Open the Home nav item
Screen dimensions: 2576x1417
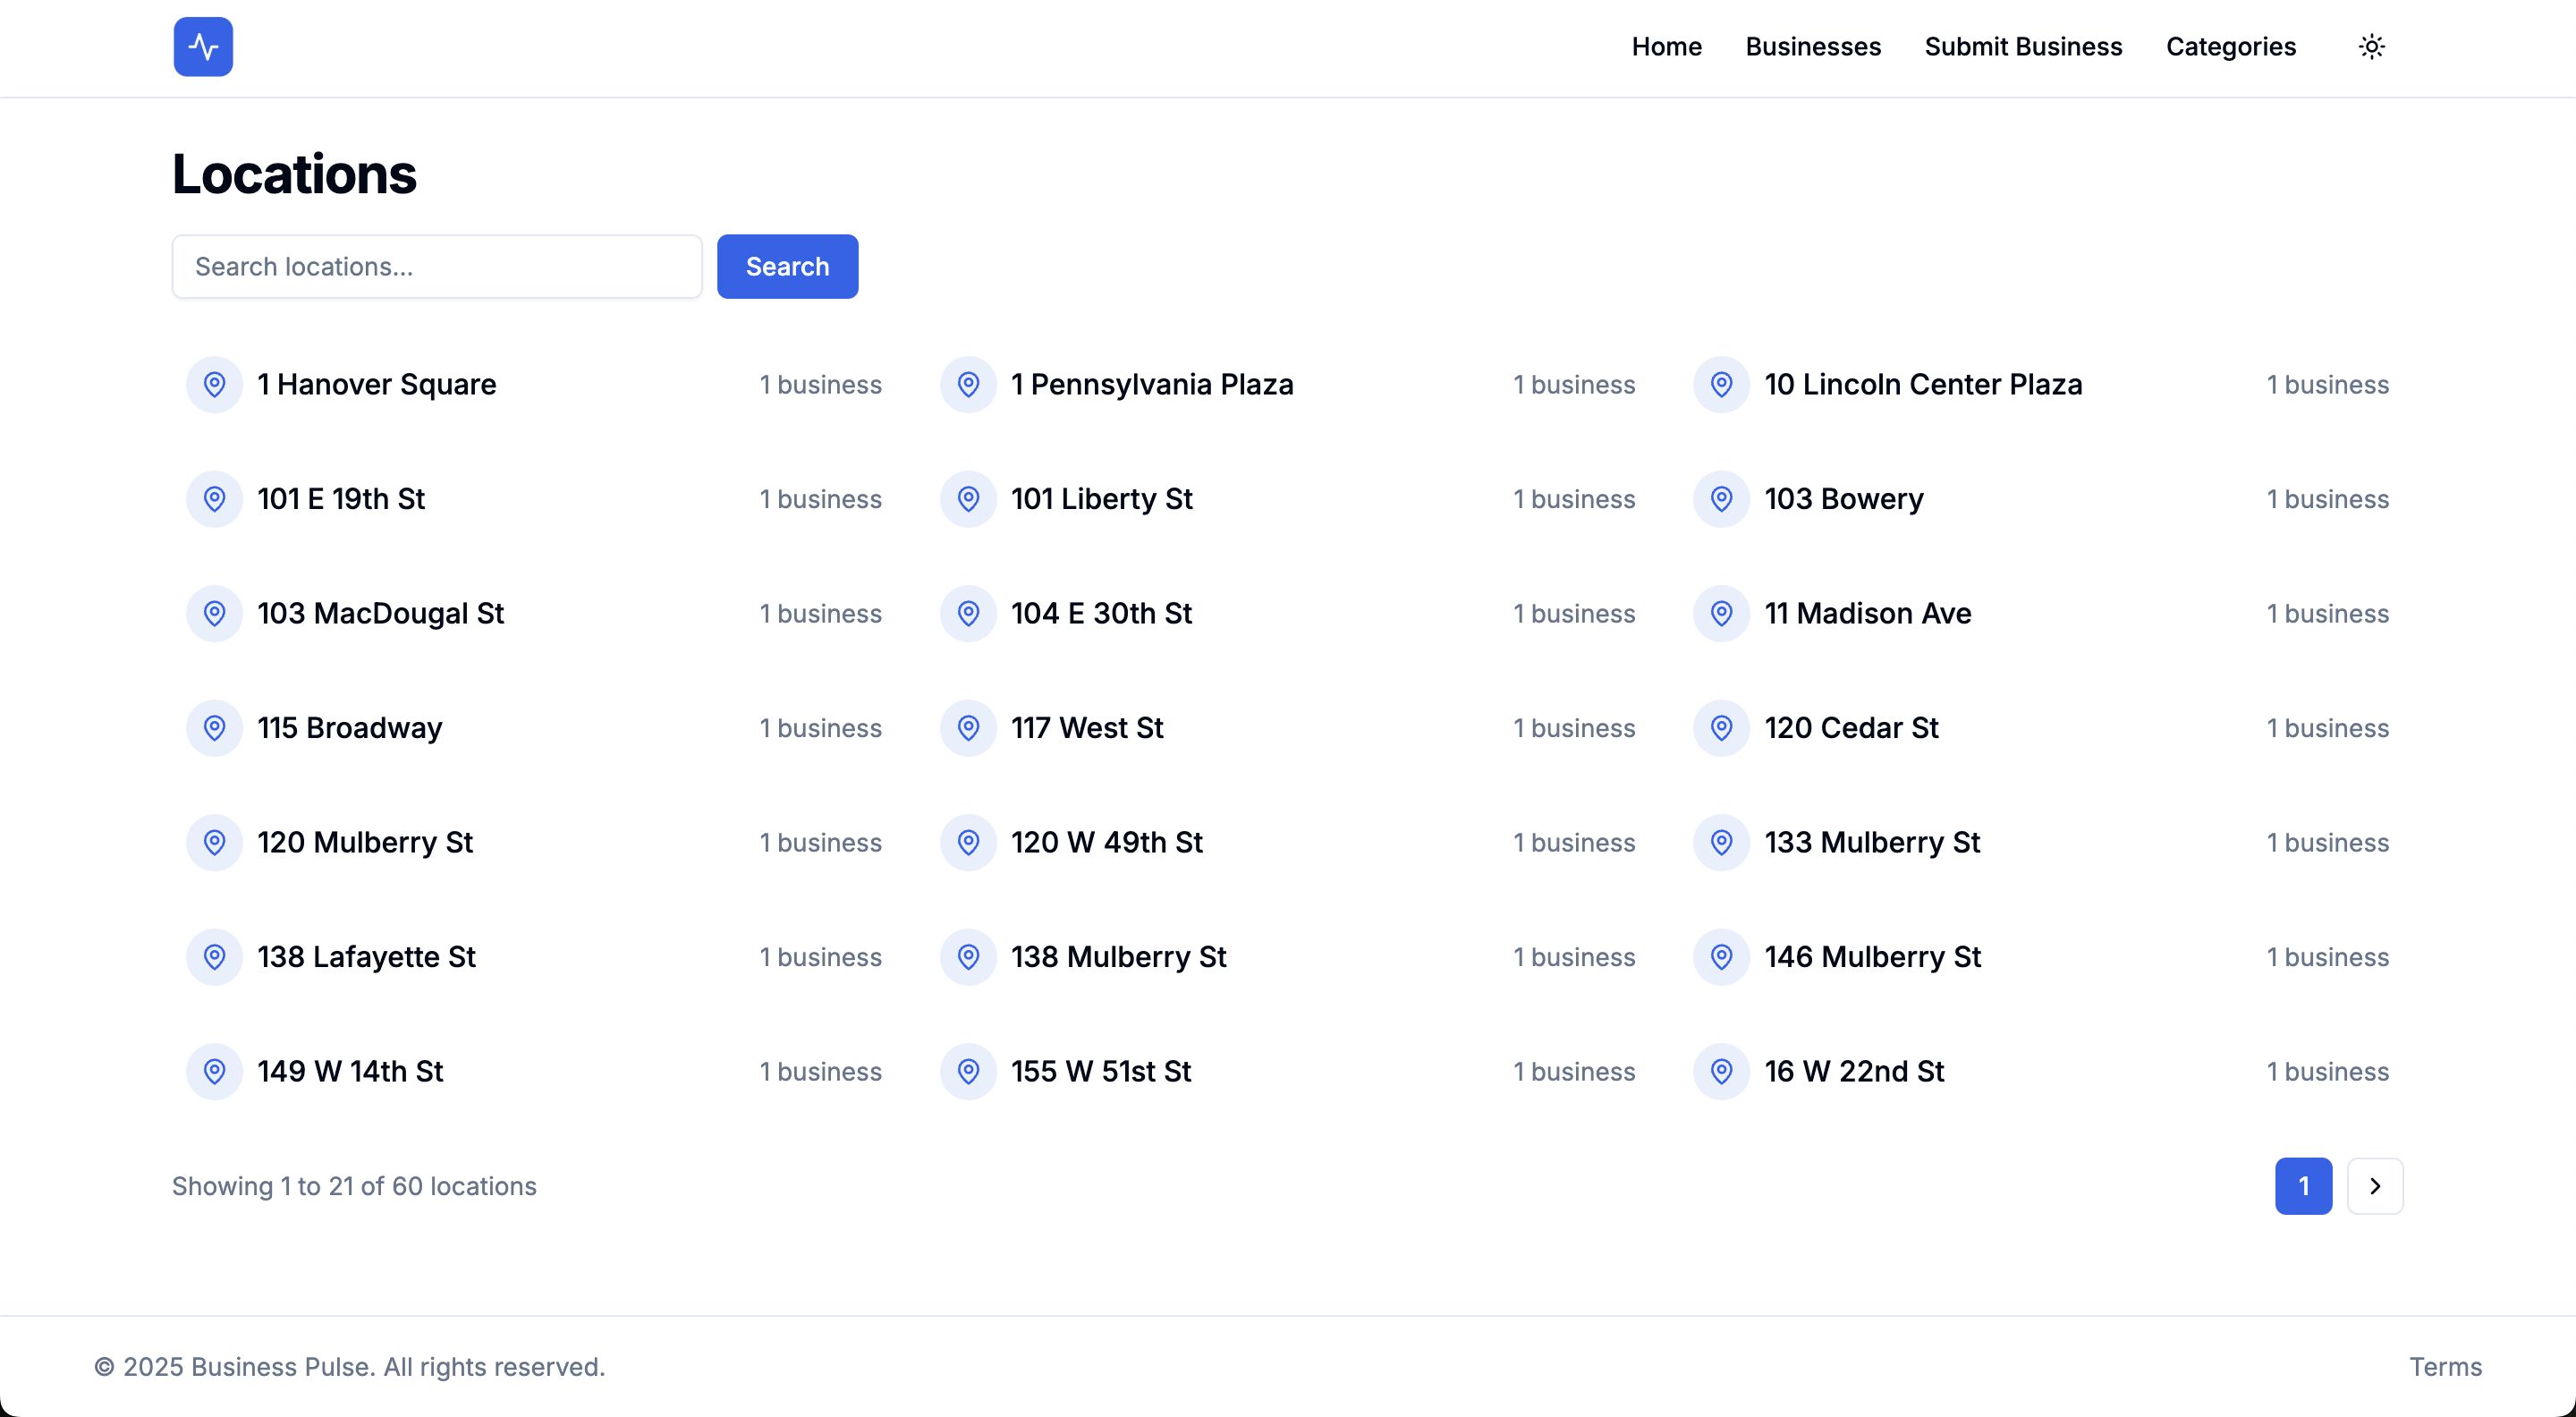[1666, 47]
